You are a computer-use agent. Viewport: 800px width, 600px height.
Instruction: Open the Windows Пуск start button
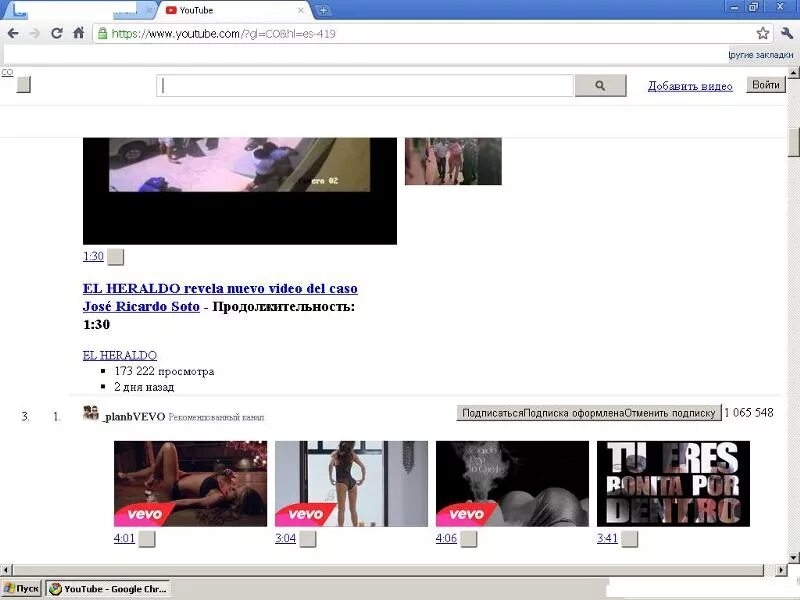[21, 589]
